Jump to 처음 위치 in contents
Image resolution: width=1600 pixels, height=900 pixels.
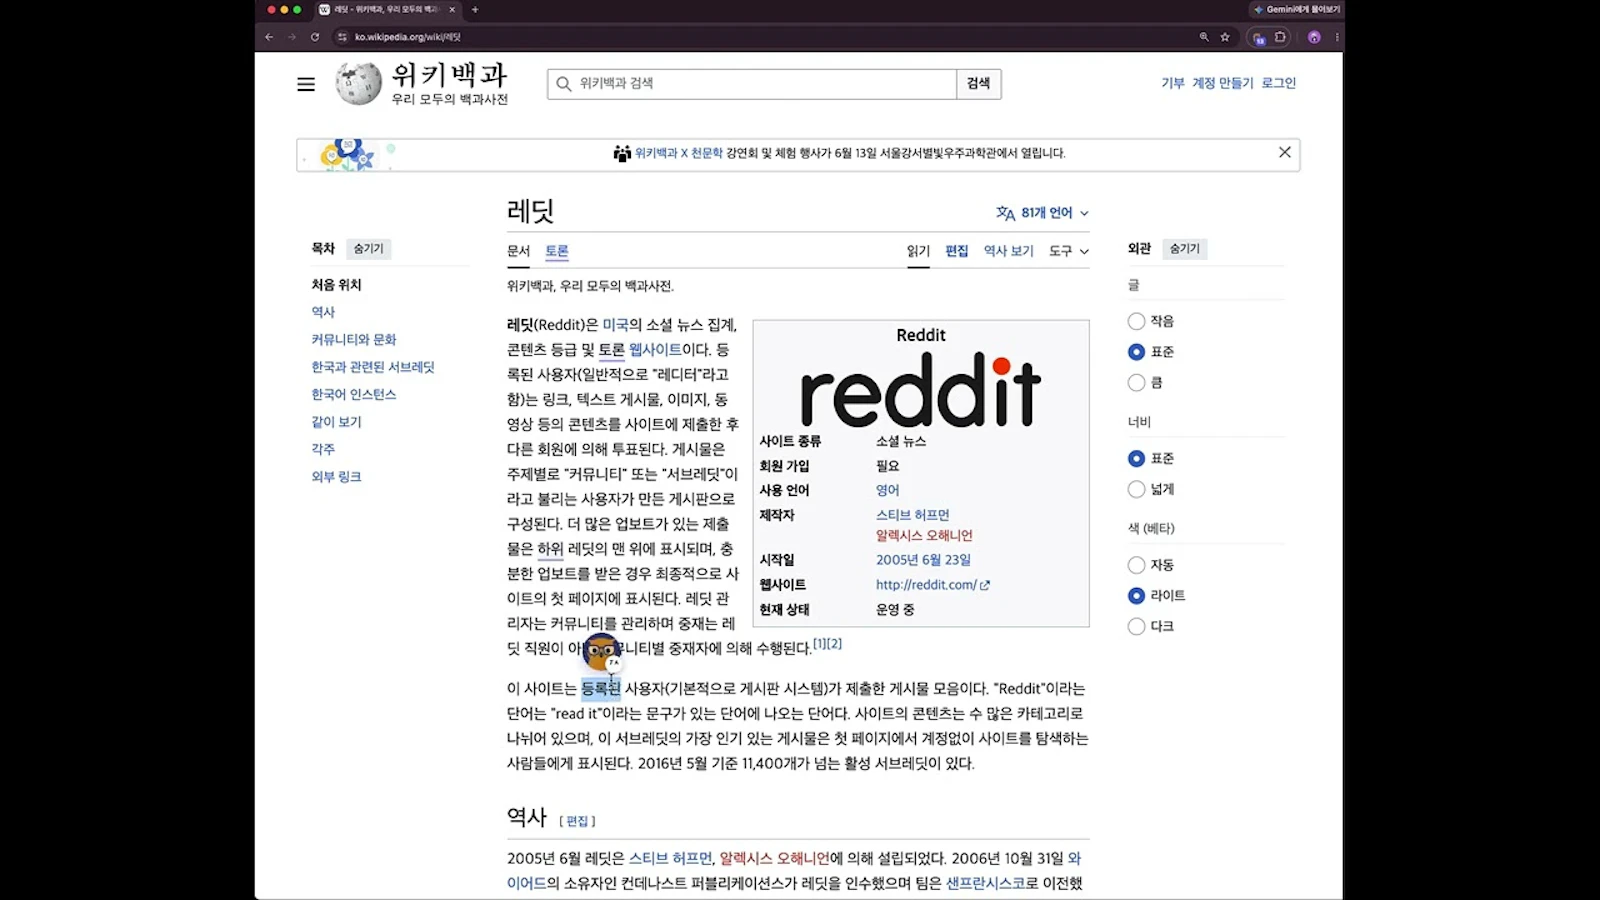pyautogui.click(x=336, y=285)
